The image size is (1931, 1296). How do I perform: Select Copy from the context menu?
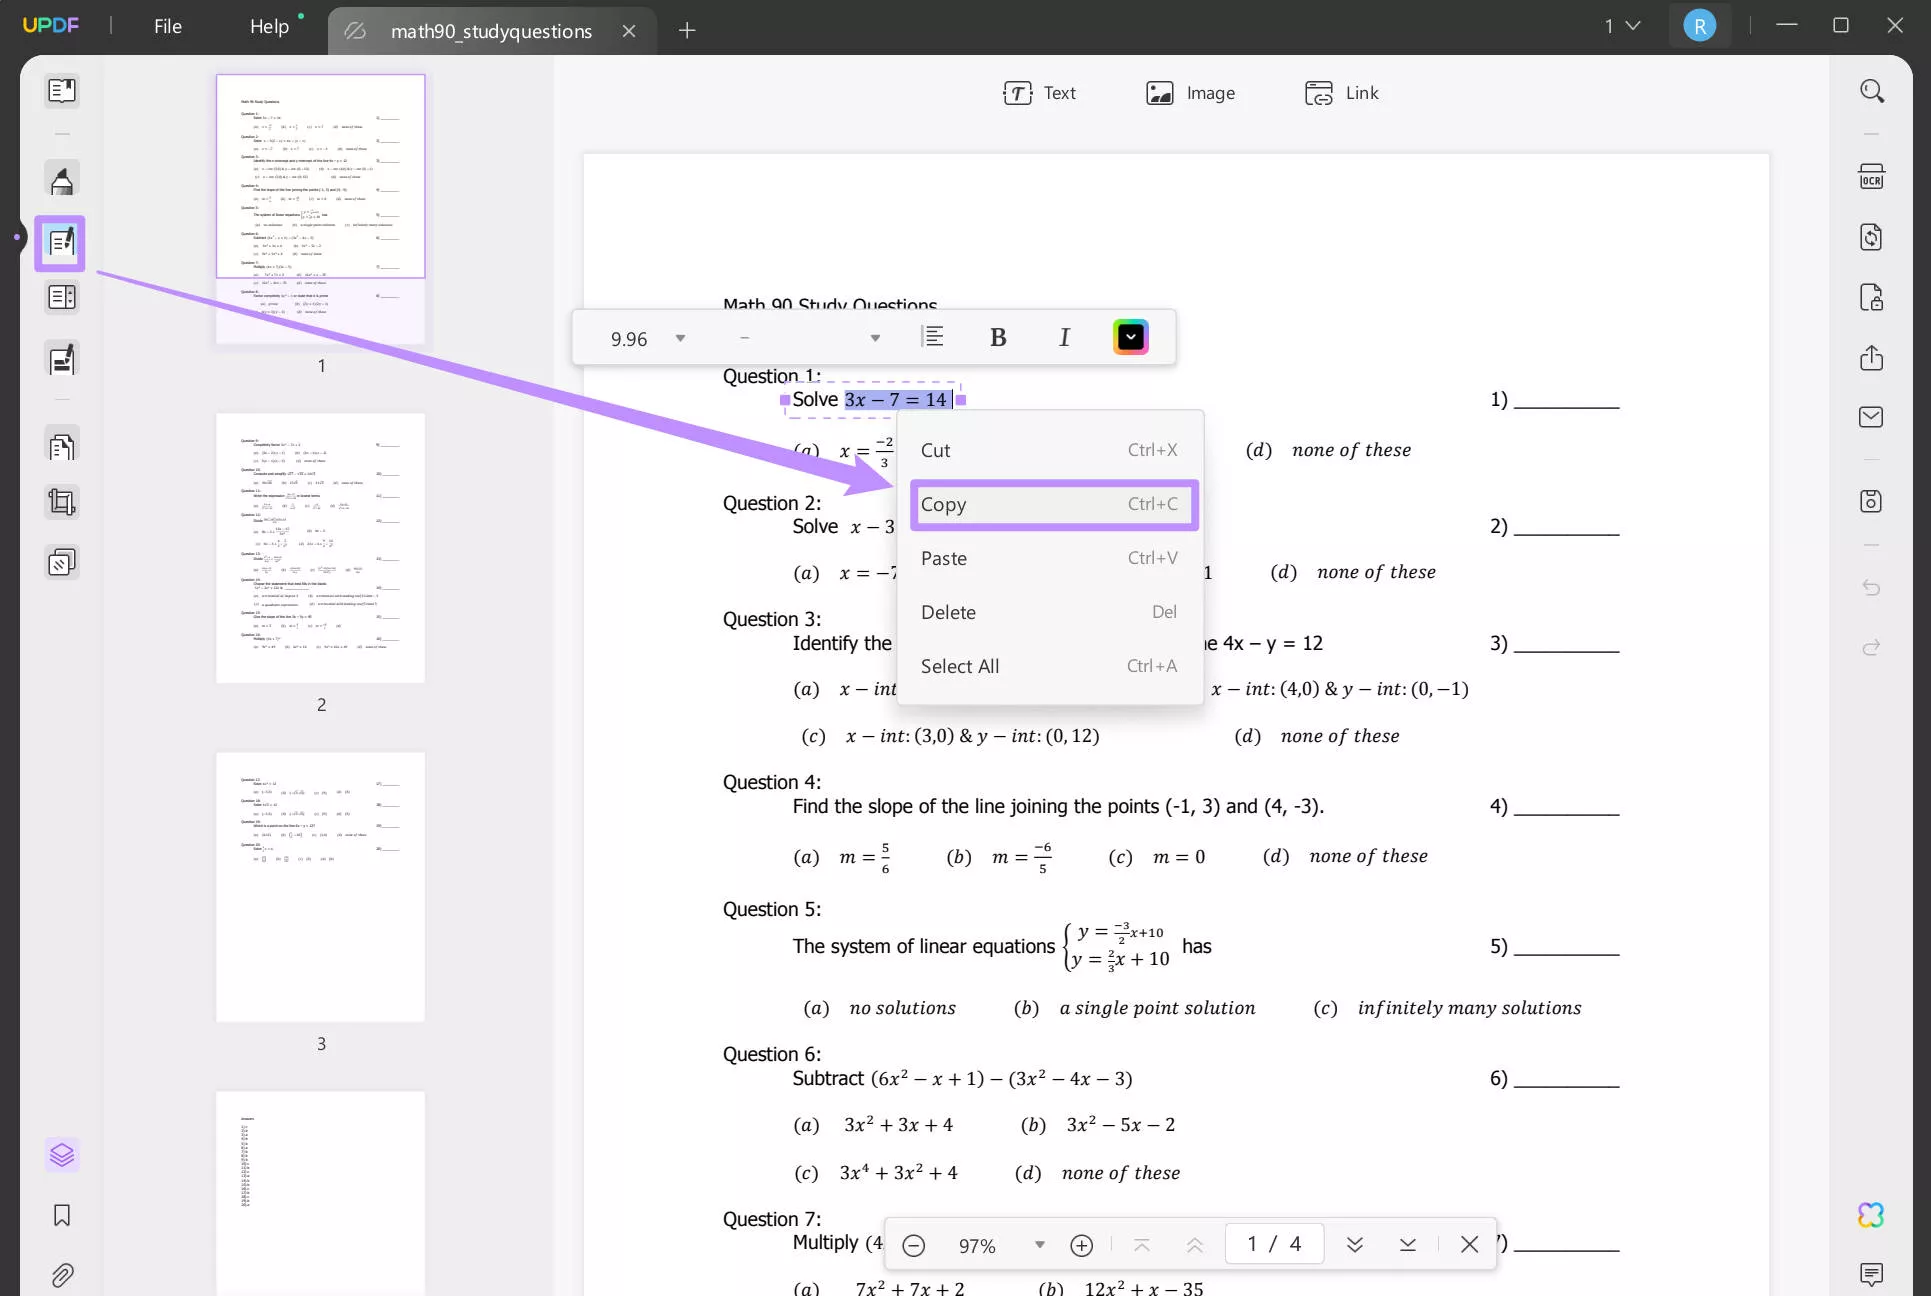1049,503
